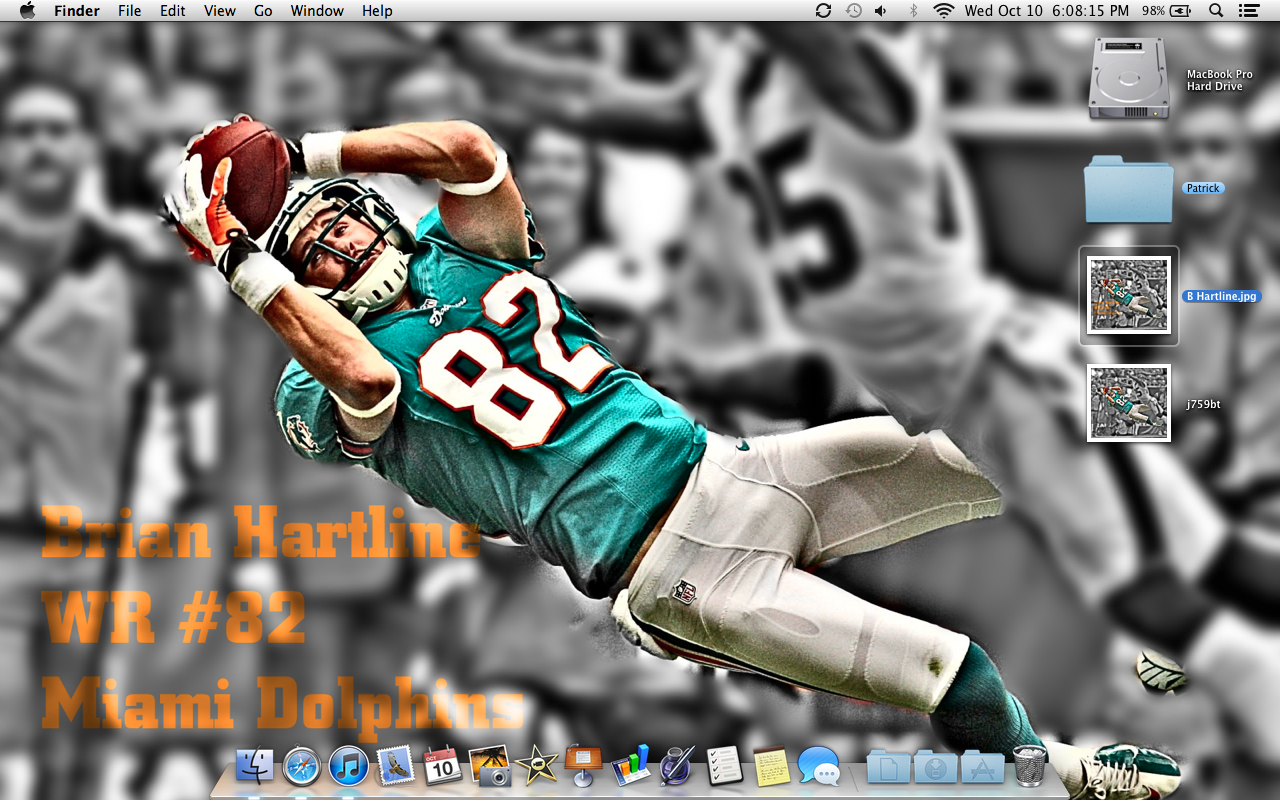Screen dimensions: 1280x800
Task: Launch Safari from the Dock
Action: [302, 766]
